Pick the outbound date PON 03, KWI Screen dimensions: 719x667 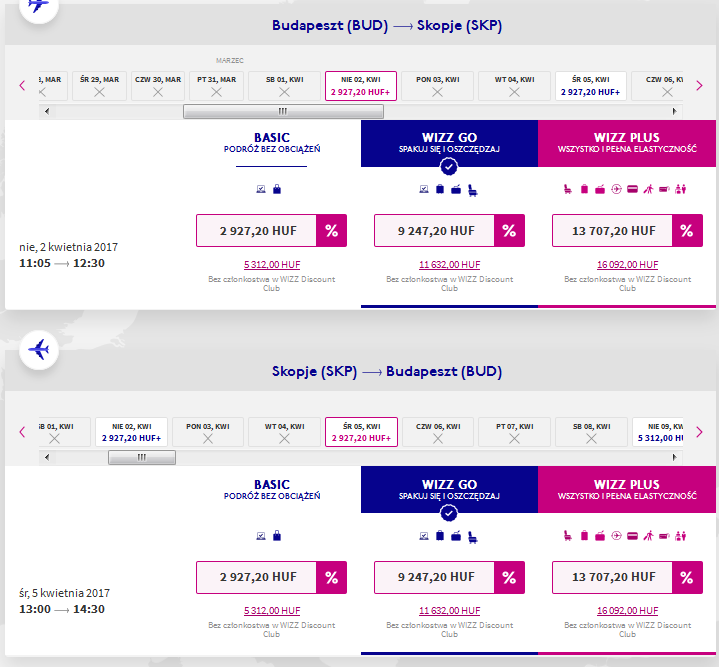(437, 86)
